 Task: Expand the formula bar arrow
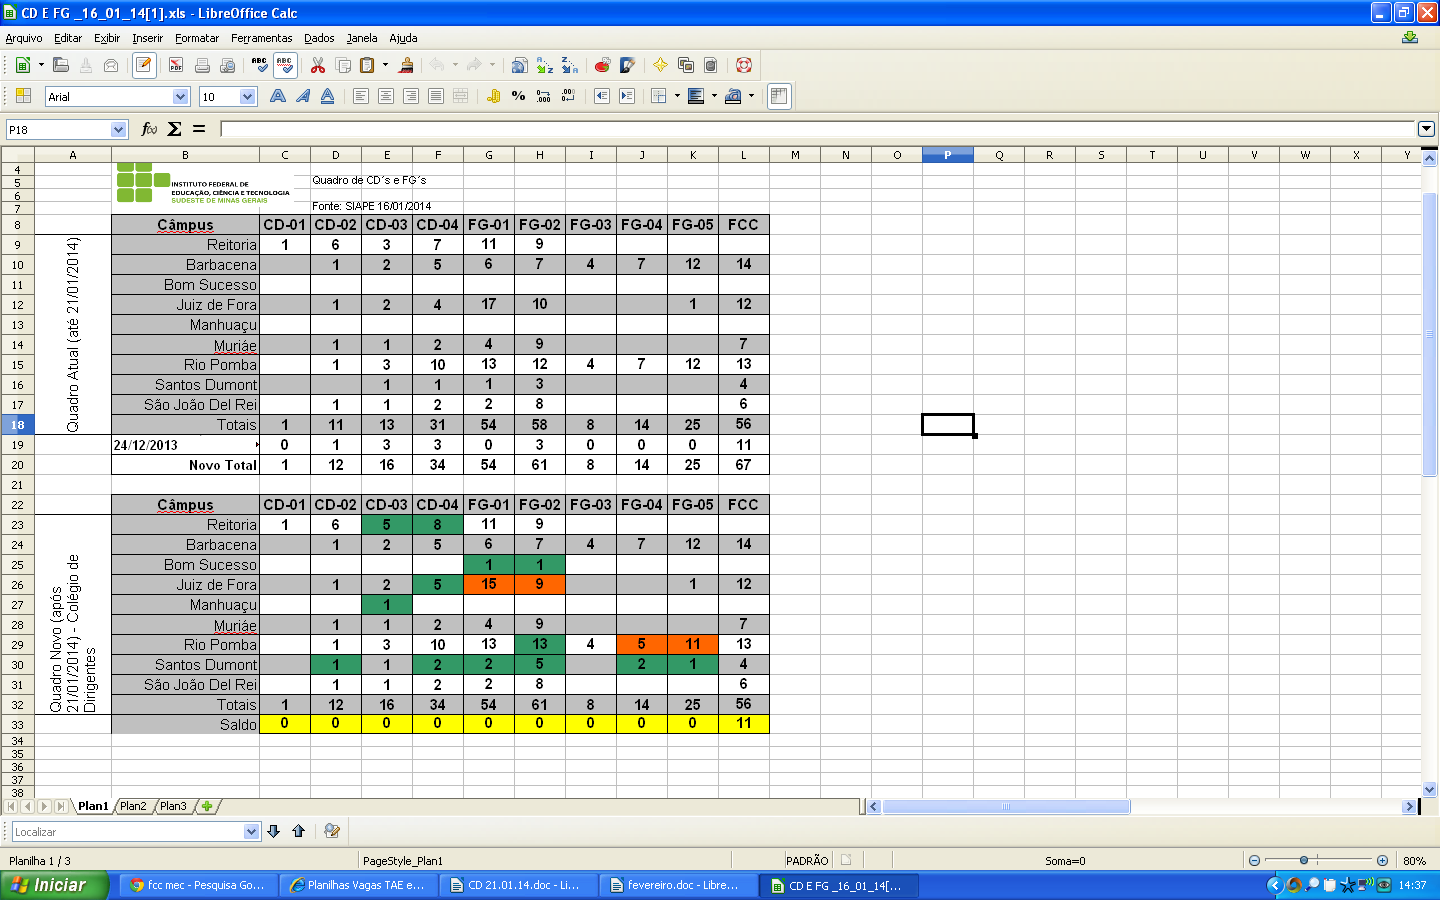pos(1426,129)
